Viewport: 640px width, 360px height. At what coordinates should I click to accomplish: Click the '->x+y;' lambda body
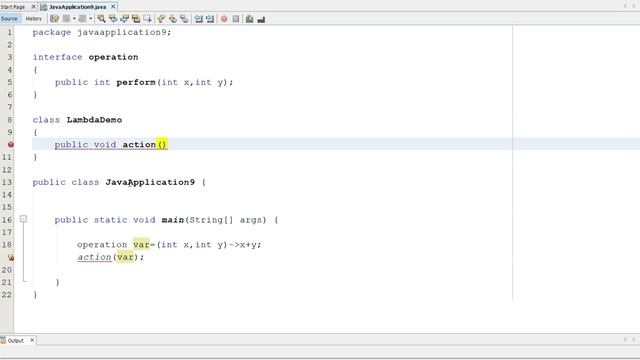(245, 245)
